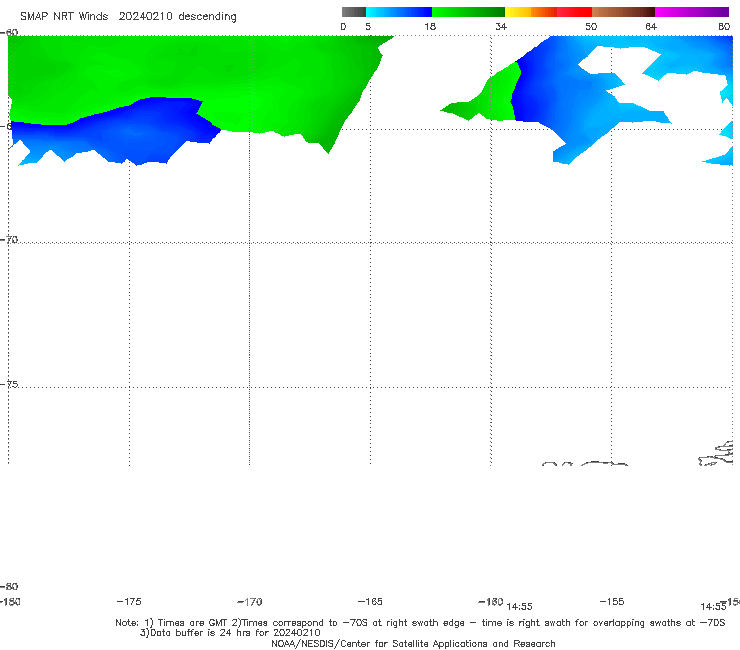Image resolution: width=740 pixels, height=650 pixels.
Task: Click the '64' color scale label
Action: [x=651, y=26]
